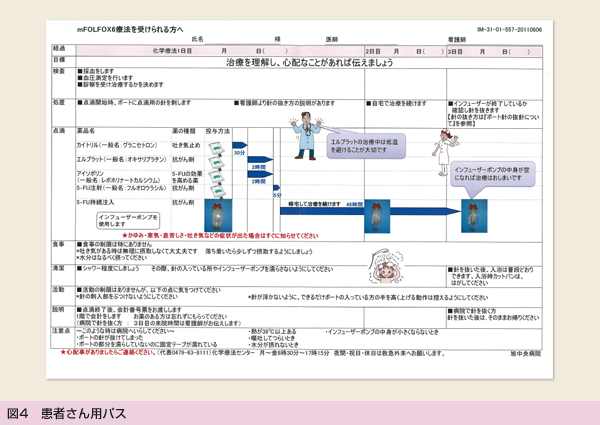600x425 pixels.
Task: Click the IV bag icon in the カイトリル row
Action: point(216,148)
